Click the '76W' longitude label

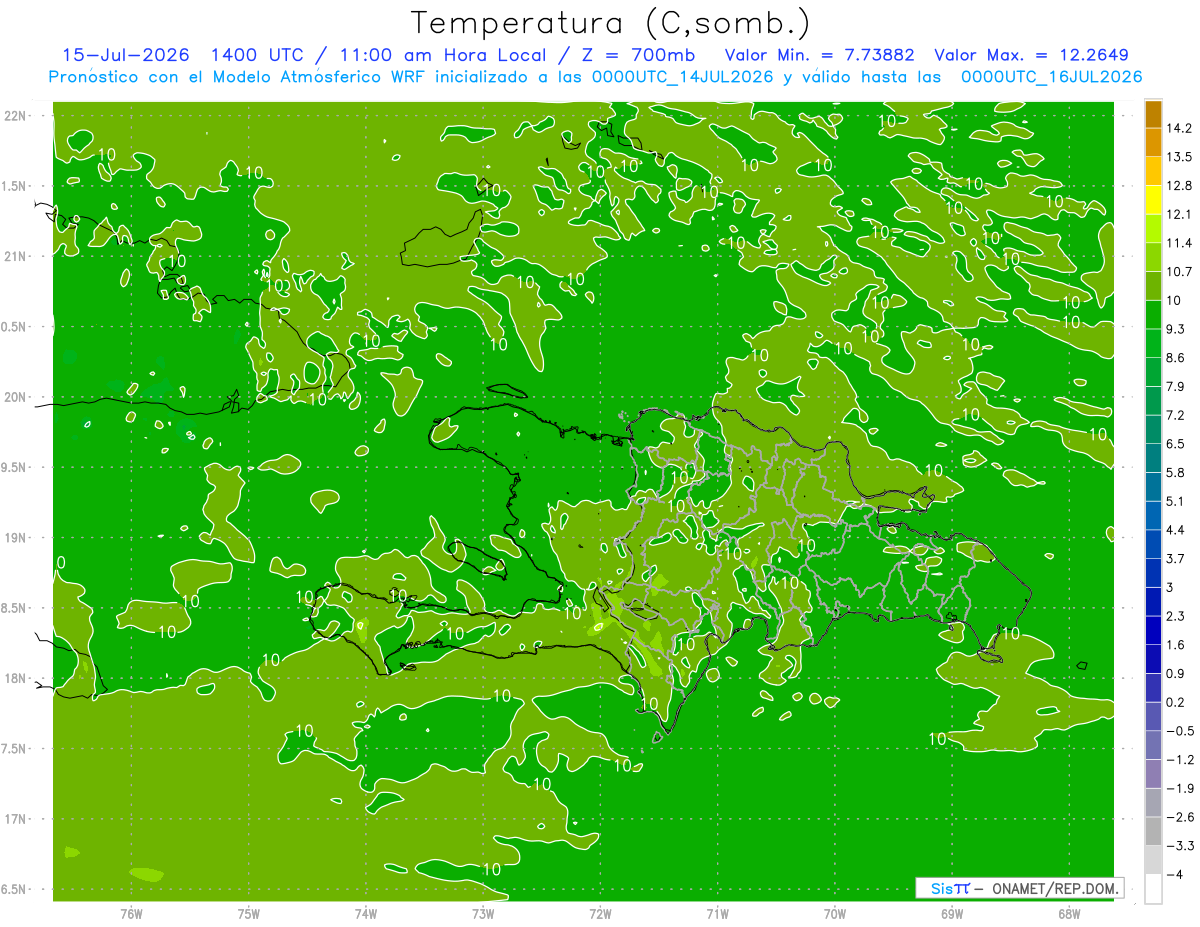131,913
